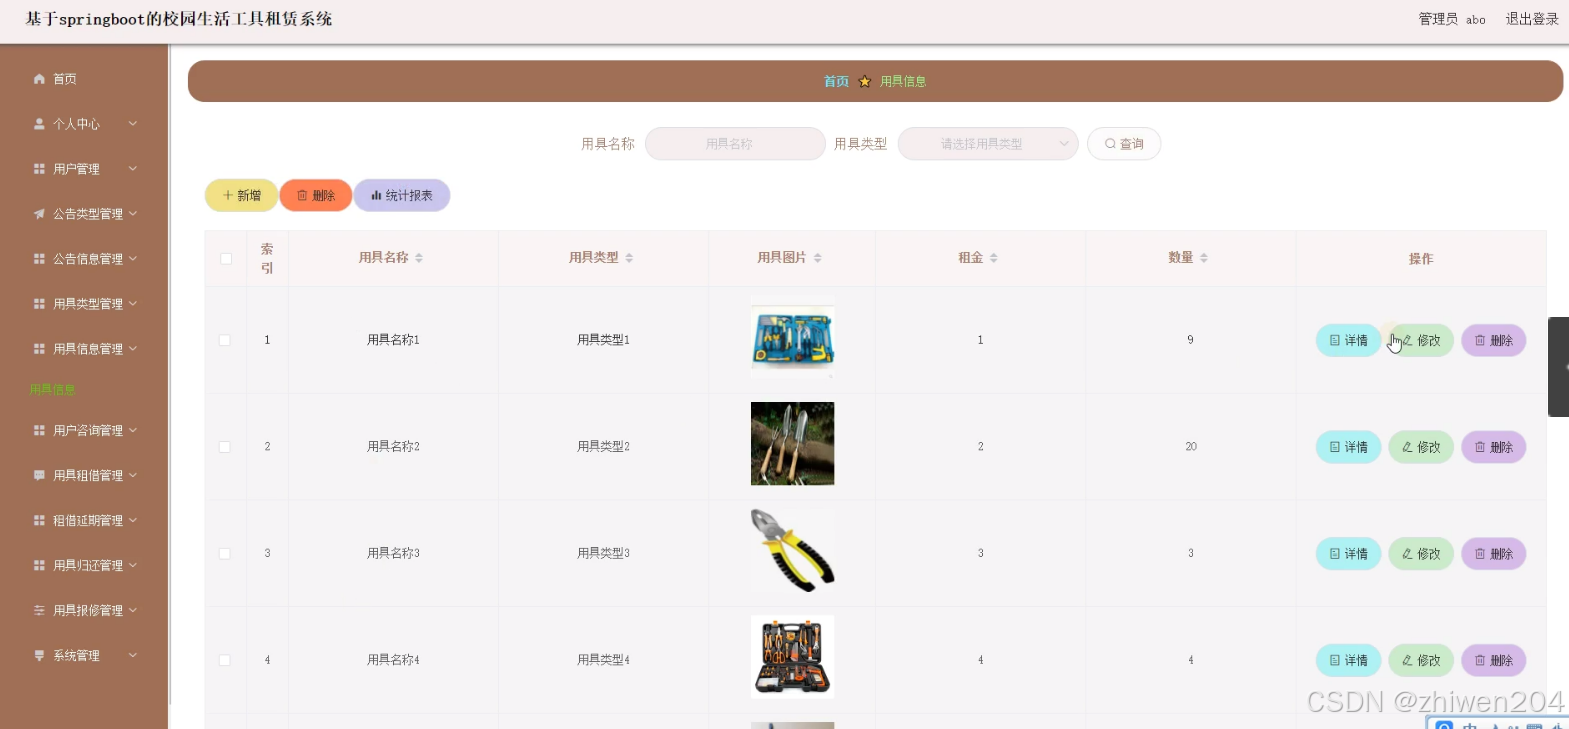Image resolution: width=1569 pixels, height=729 pixels.
Task: Click the orange 删除 batch button
Action: (316, 196)
